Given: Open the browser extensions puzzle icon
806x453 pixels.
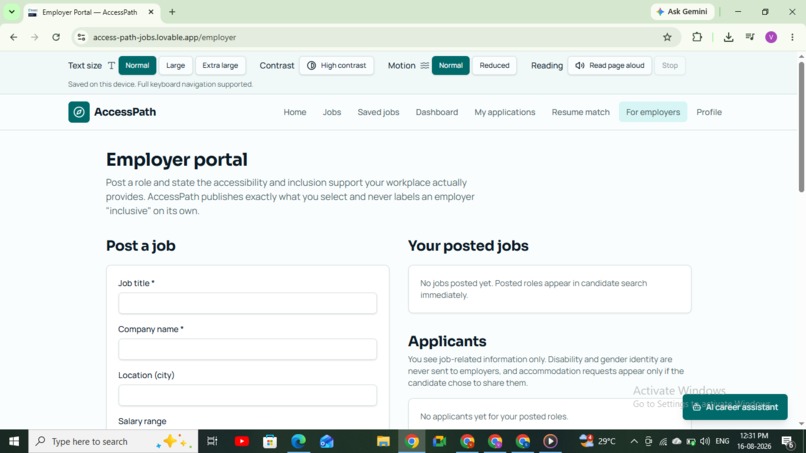Looking at the screenshot, I should coord(697,37).
